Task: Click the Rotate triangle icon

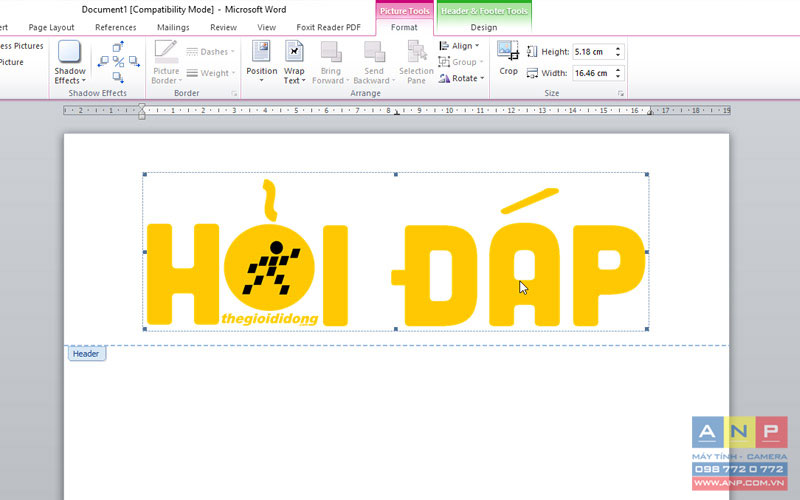Action: pyautogui.click(x=444, y=78)
